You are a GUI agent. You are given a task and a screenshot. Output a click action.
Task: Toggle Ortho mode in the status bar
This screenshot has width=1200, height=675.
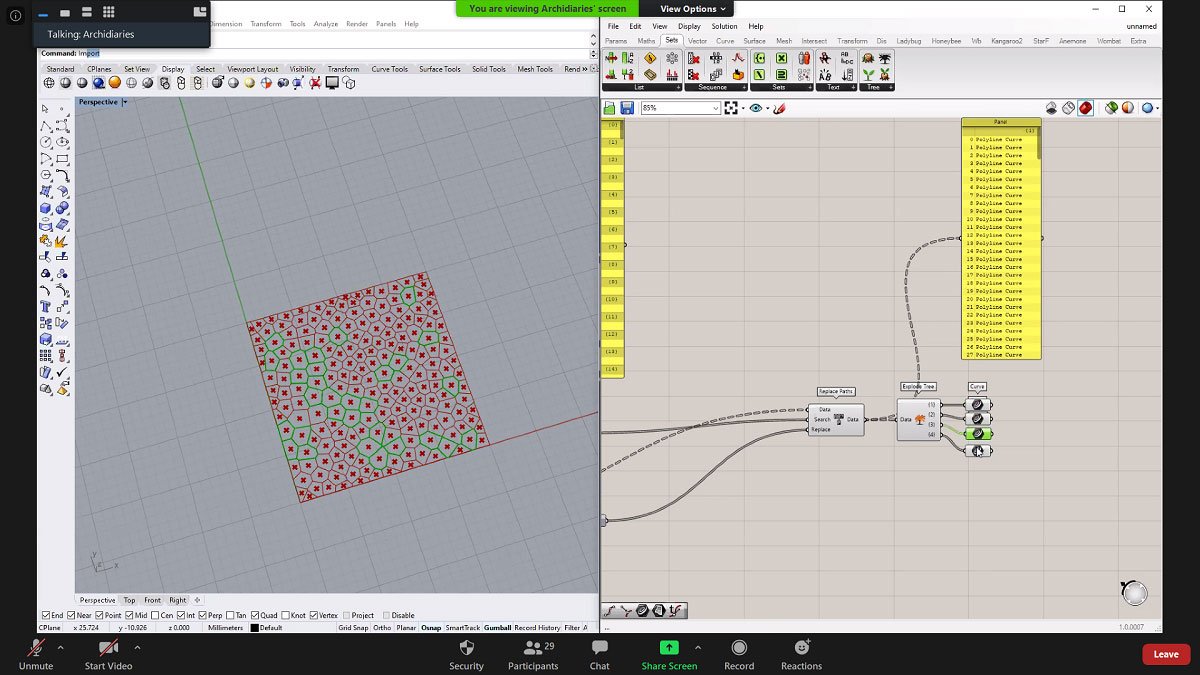(382, 627)
